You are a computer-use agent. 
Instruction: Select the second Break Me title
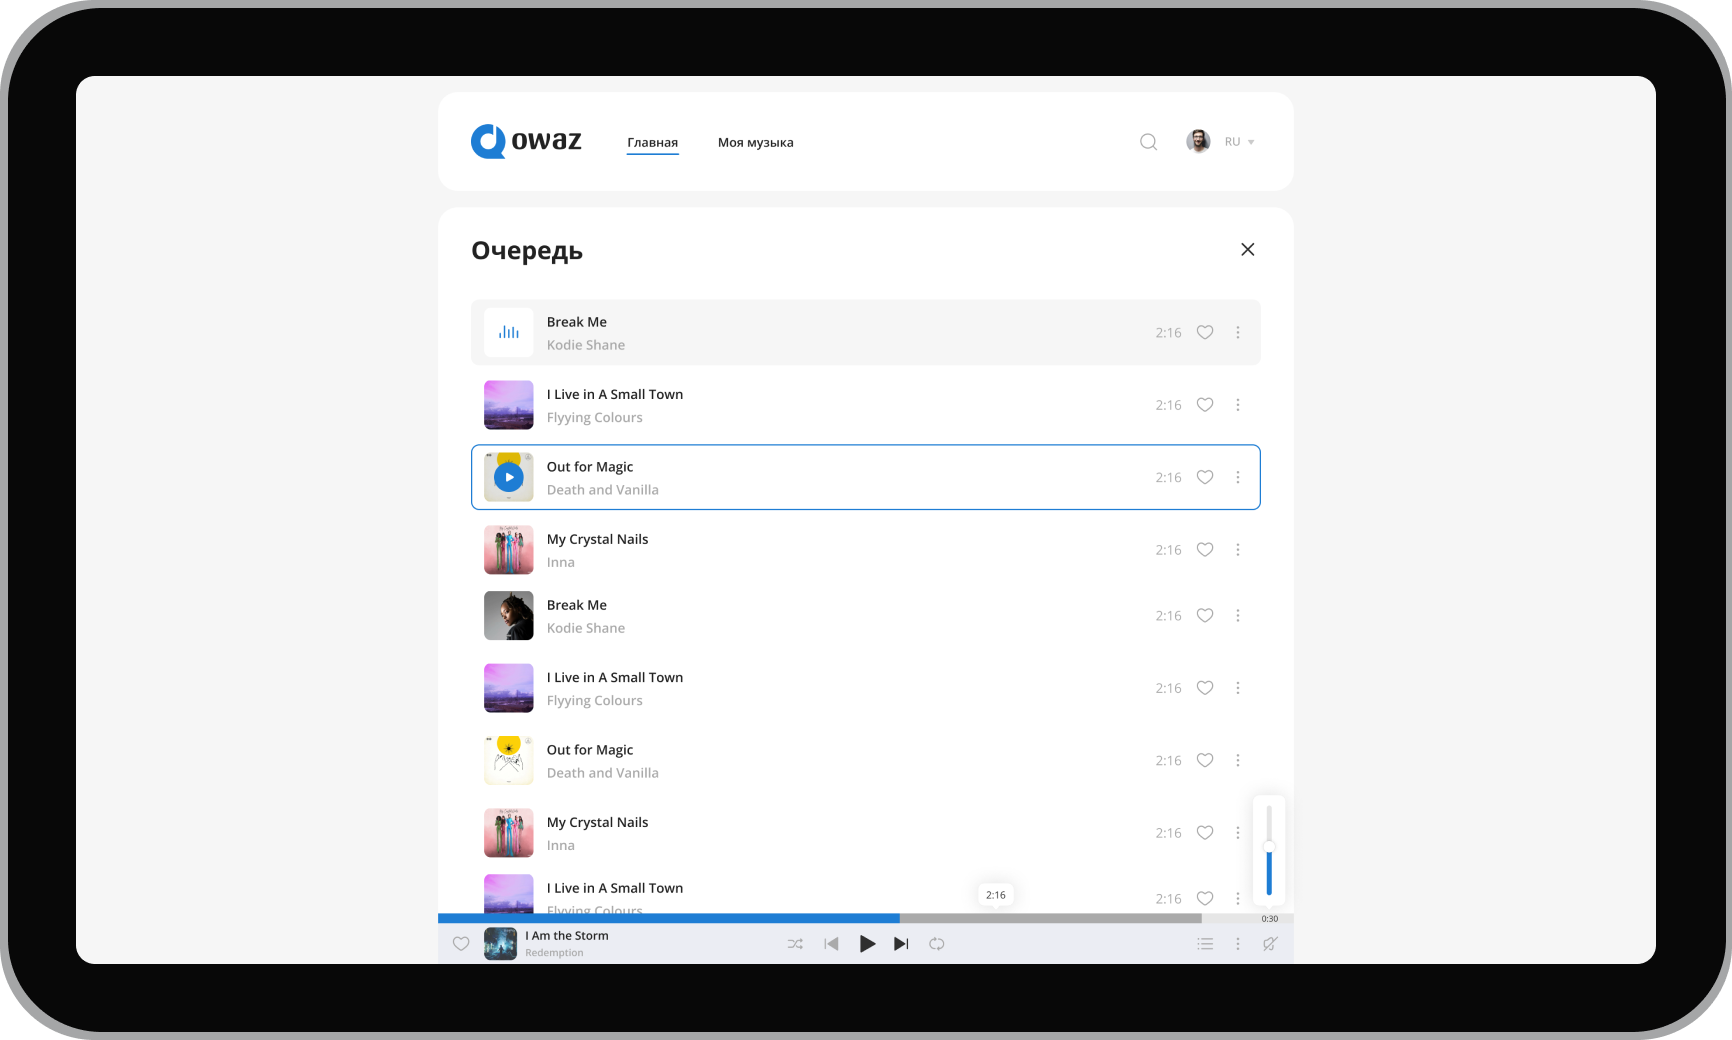pyautogui.click(x=577, y=605)
